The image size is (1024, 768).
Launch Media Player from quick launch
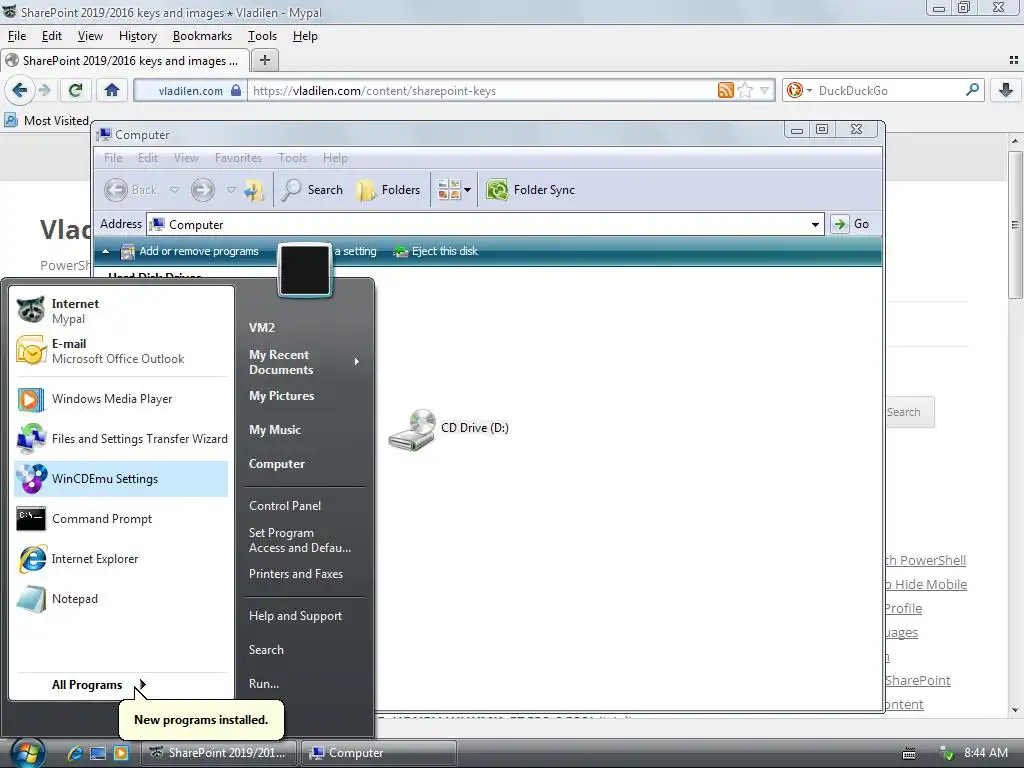(x=121, y=753)
